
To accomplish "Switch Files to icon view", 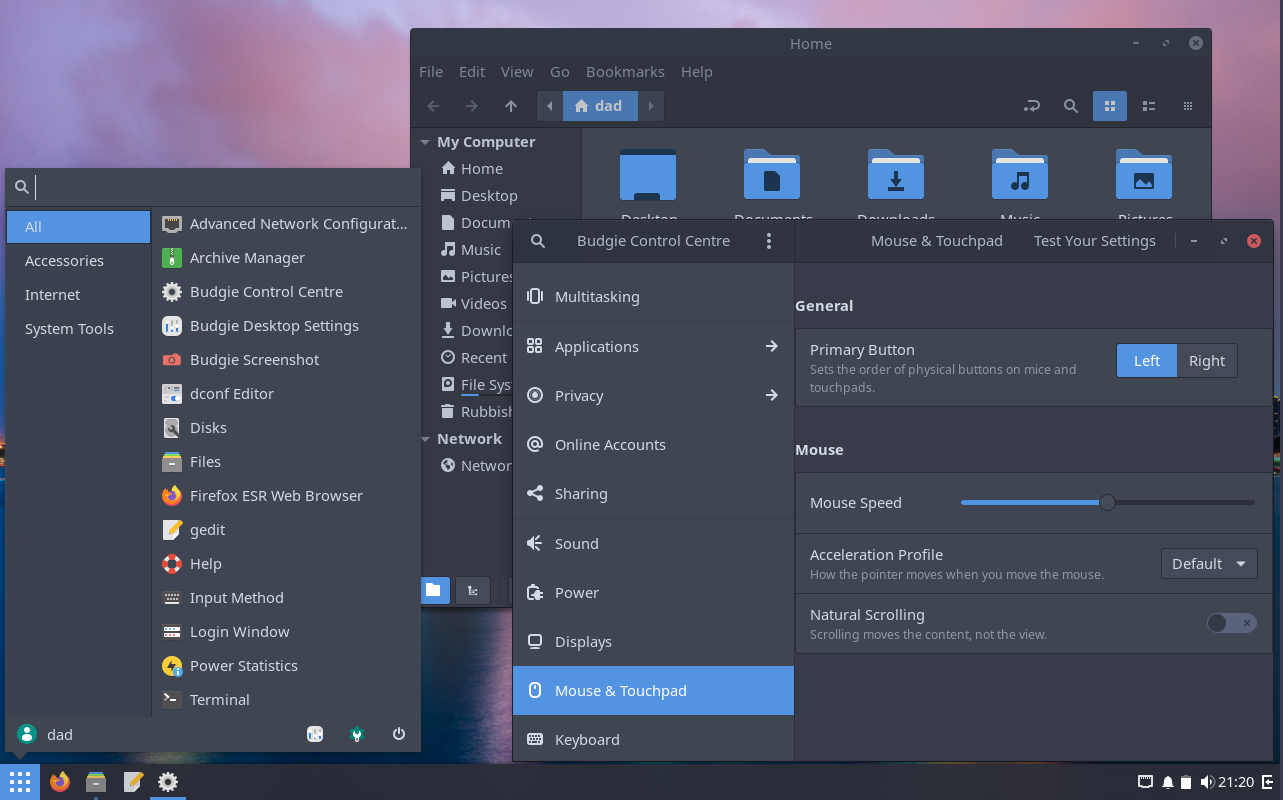I will click(1110, 106).
